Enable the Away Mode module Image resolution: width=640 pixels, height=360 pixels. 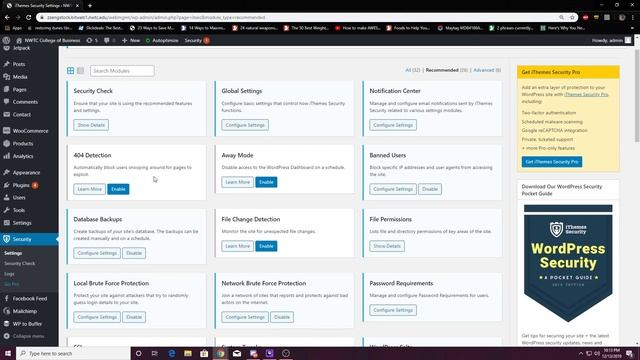[x=266, y=182]
